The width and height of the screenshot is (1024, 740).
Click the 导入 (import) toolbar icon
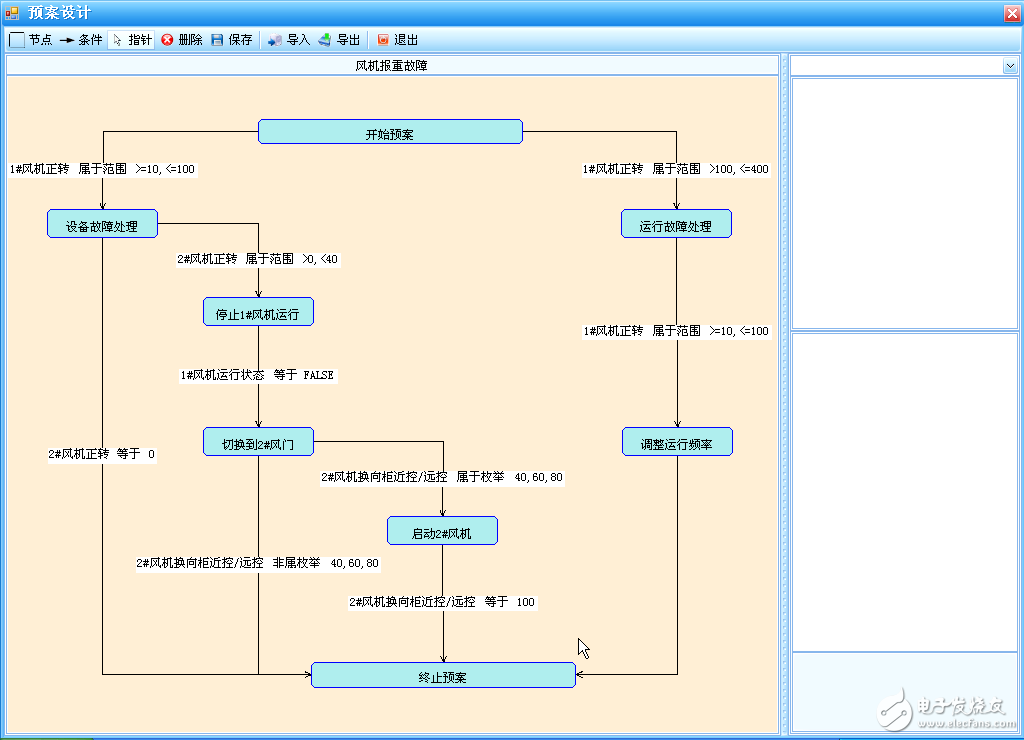click(x=288, y=40)
